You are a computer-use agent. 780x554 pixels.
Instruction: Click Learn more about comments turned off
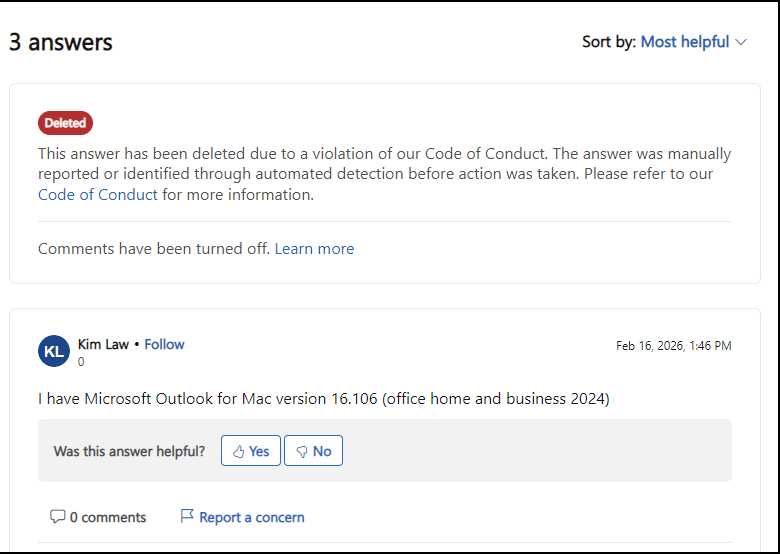pos(314,248)
